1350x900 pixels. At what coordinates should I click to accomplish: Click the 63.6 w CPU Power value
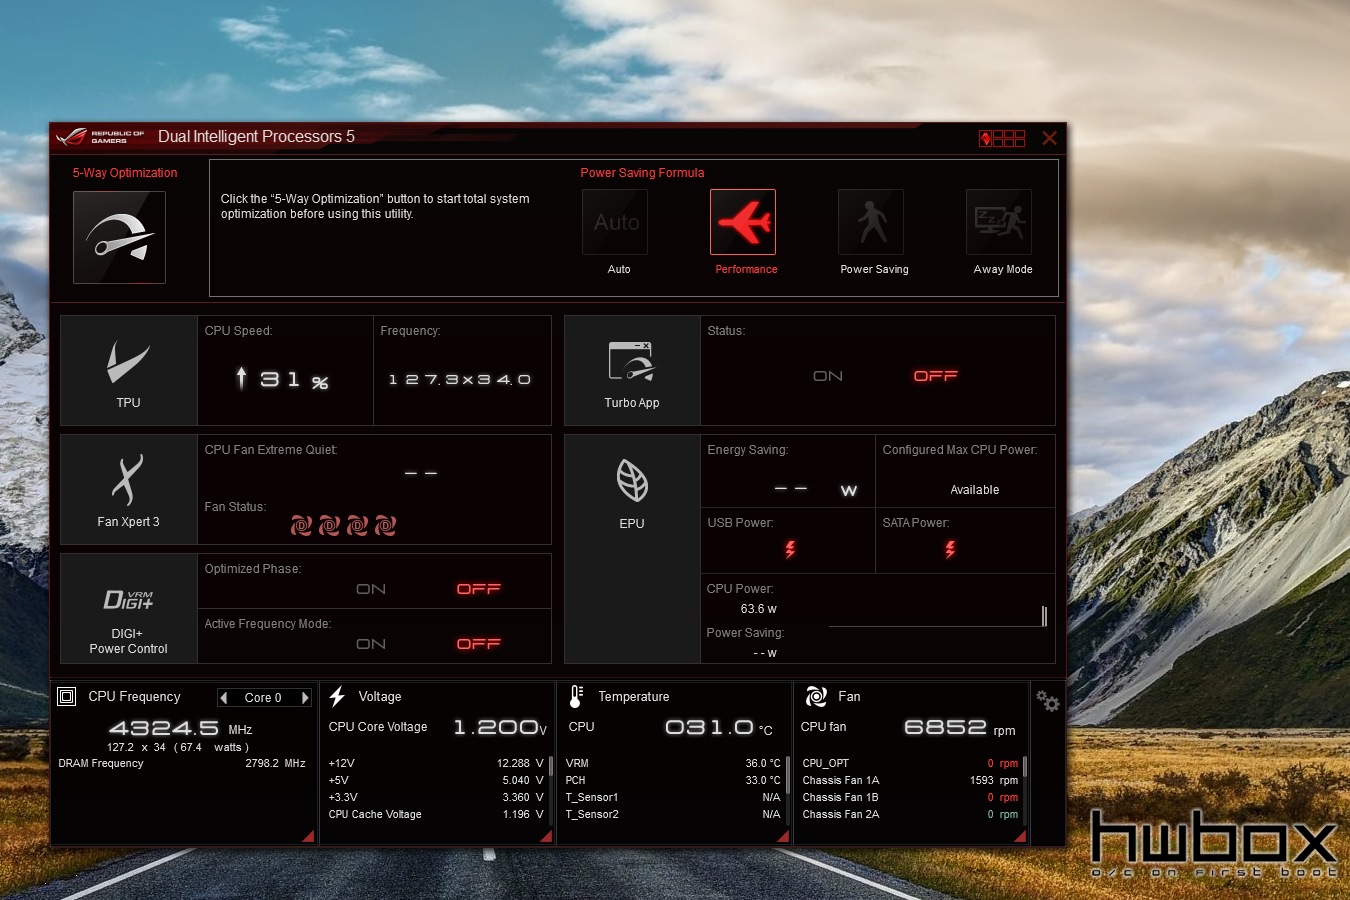[759, 609]
